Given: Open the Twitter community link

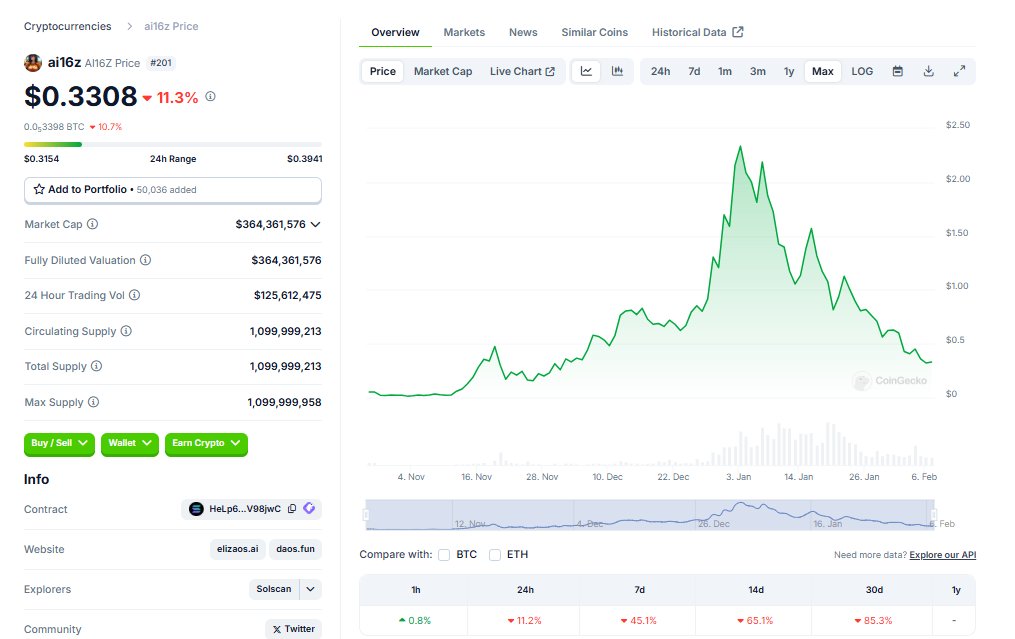Looking at the screenshot, I should pos(293,629).
